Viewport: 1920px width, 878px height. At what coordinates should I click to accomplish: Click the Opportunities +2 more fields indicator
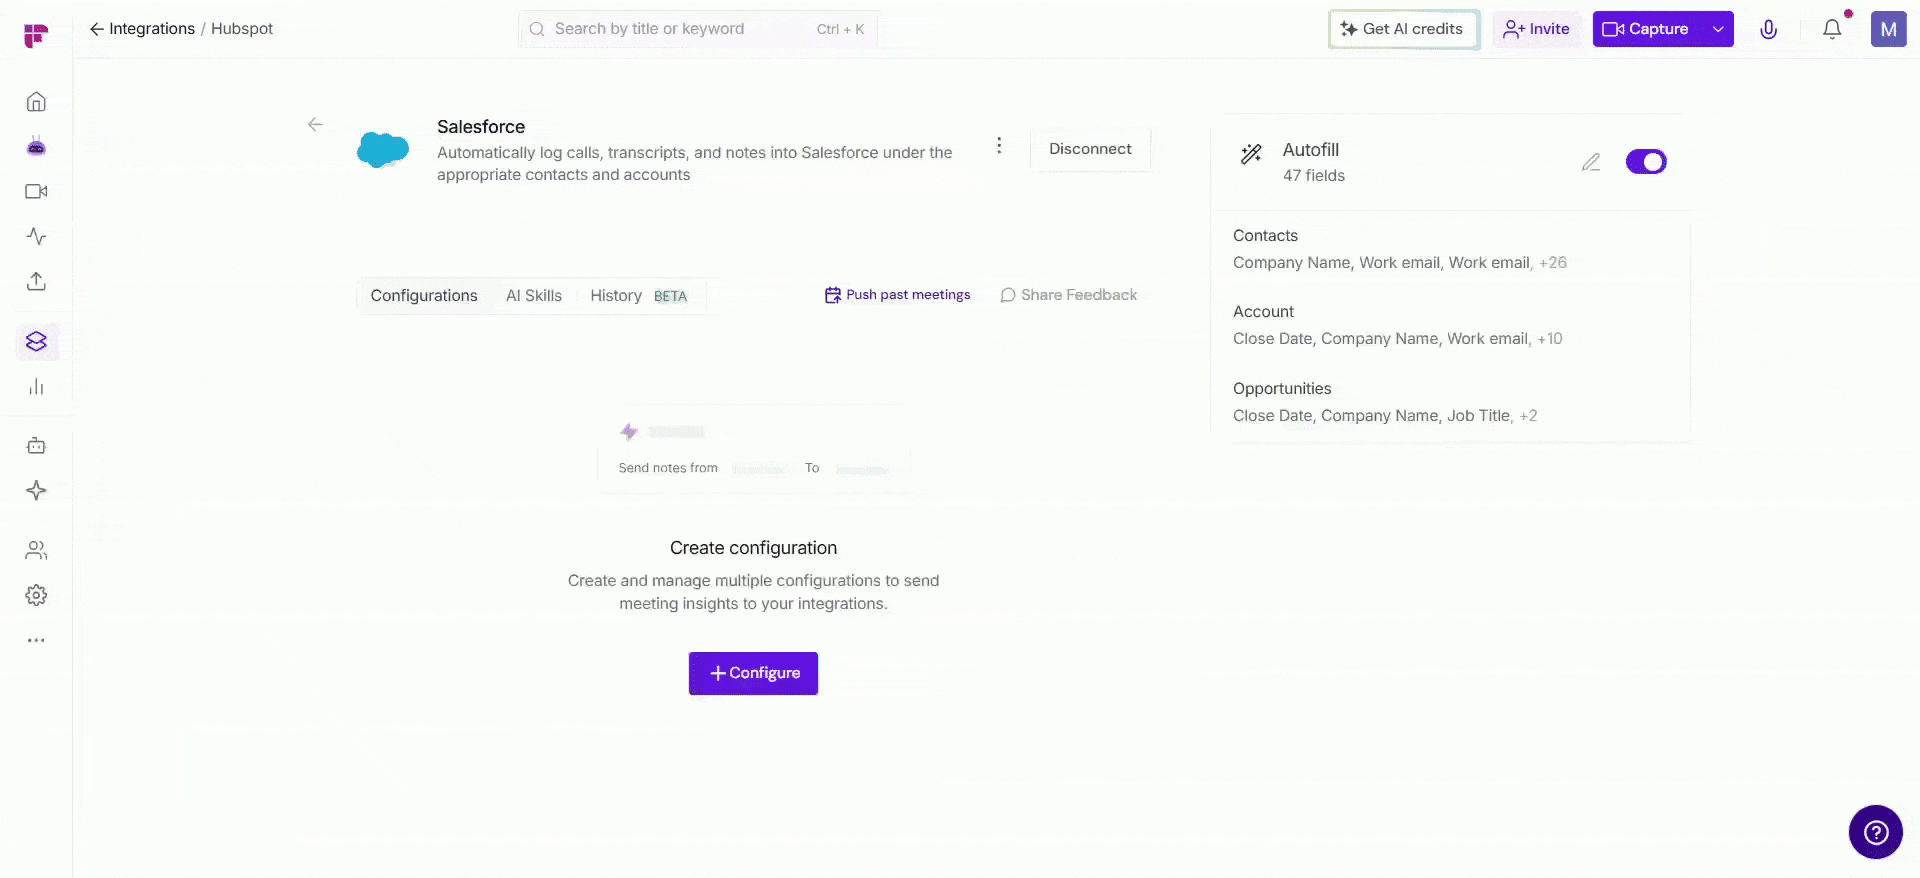click(x=1529, y=416)
